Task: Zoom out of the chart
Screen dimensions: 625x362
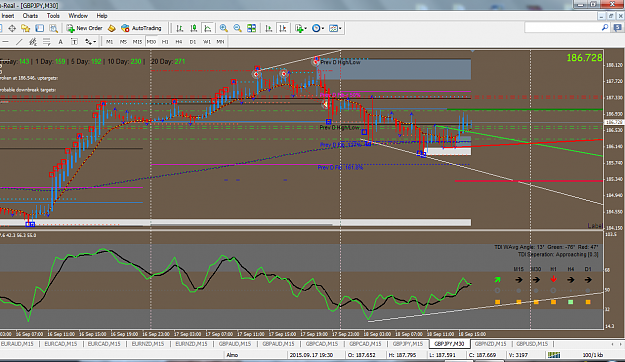Action: pos(238,28)
